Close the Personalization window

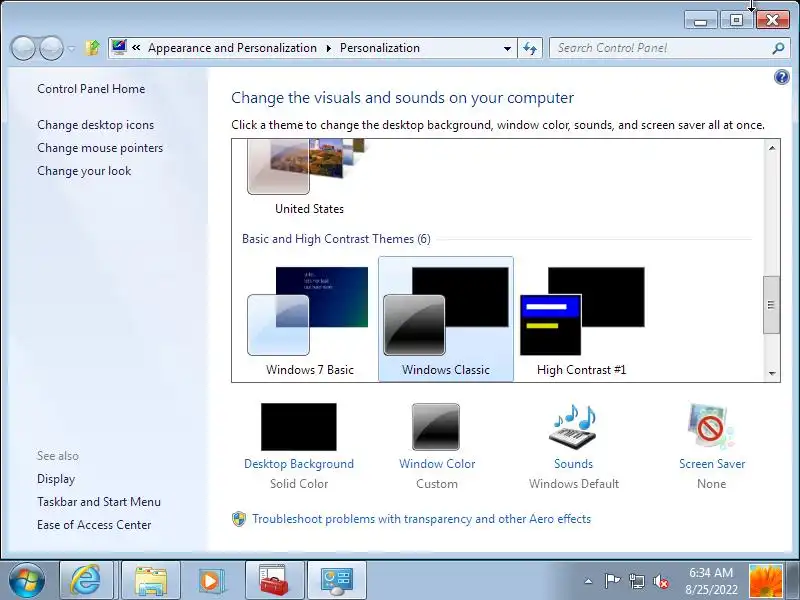pos(772,20)
